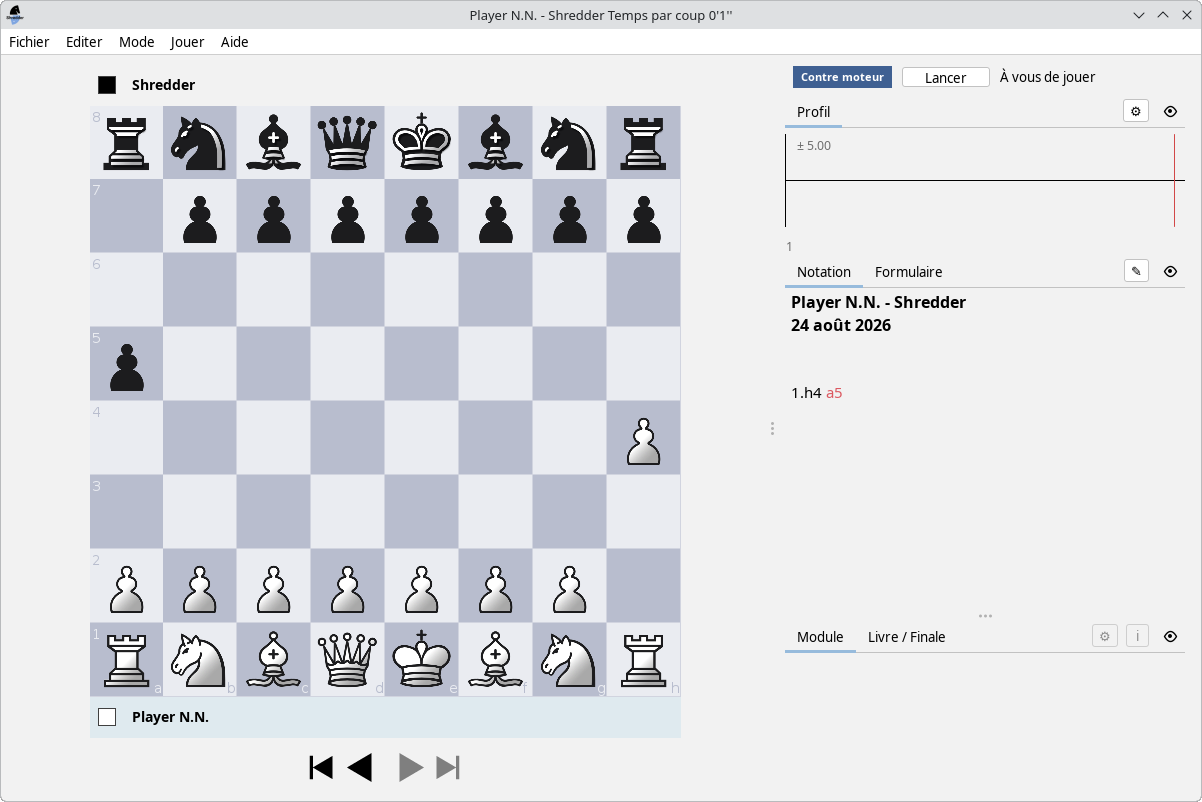Open the Editer menu
Viewport: 1202px width, 802px height.
pos(84,42)
